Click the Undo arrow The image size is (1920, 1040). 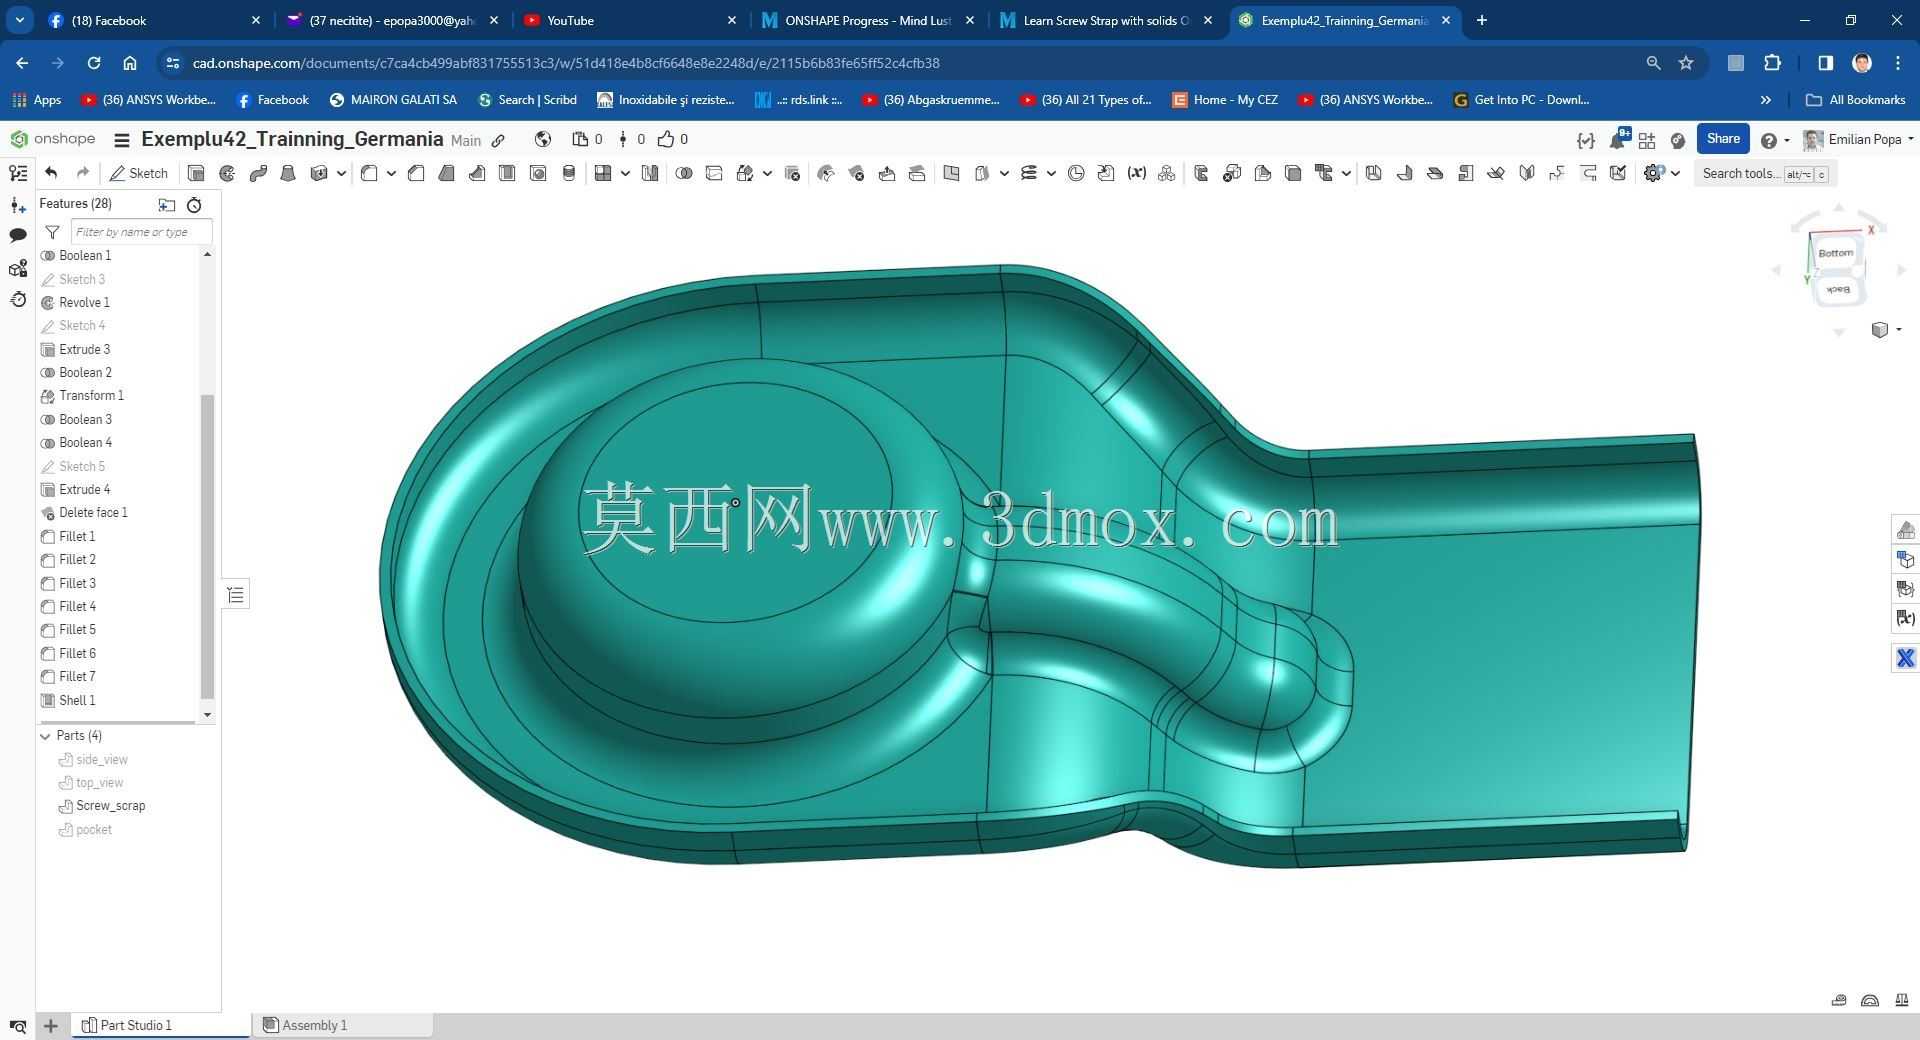pyautogui.click(x=51, y=173)
